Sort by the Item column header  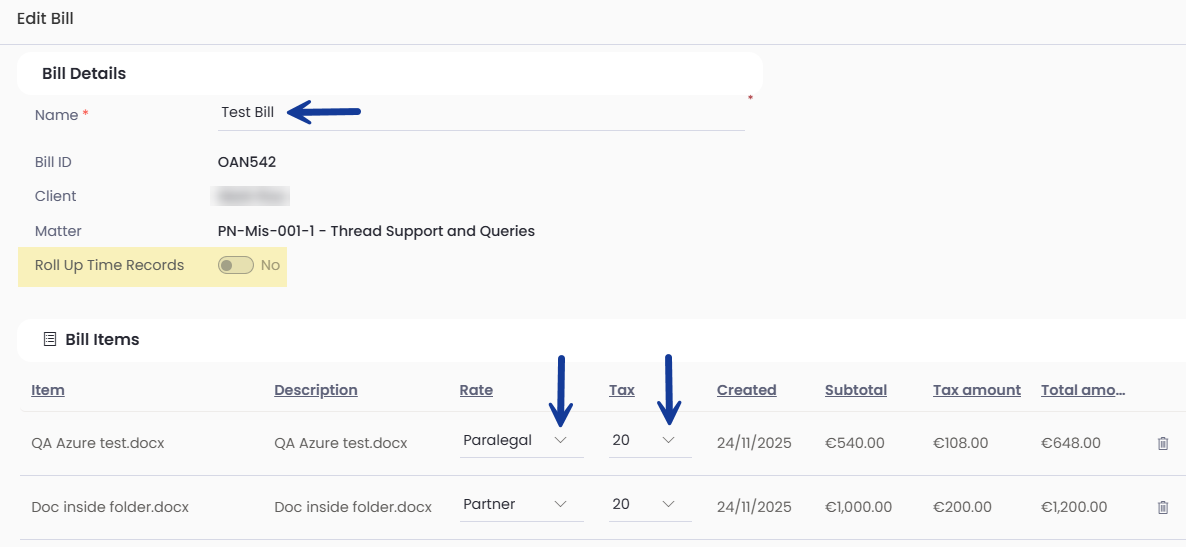tap(48, 390)
